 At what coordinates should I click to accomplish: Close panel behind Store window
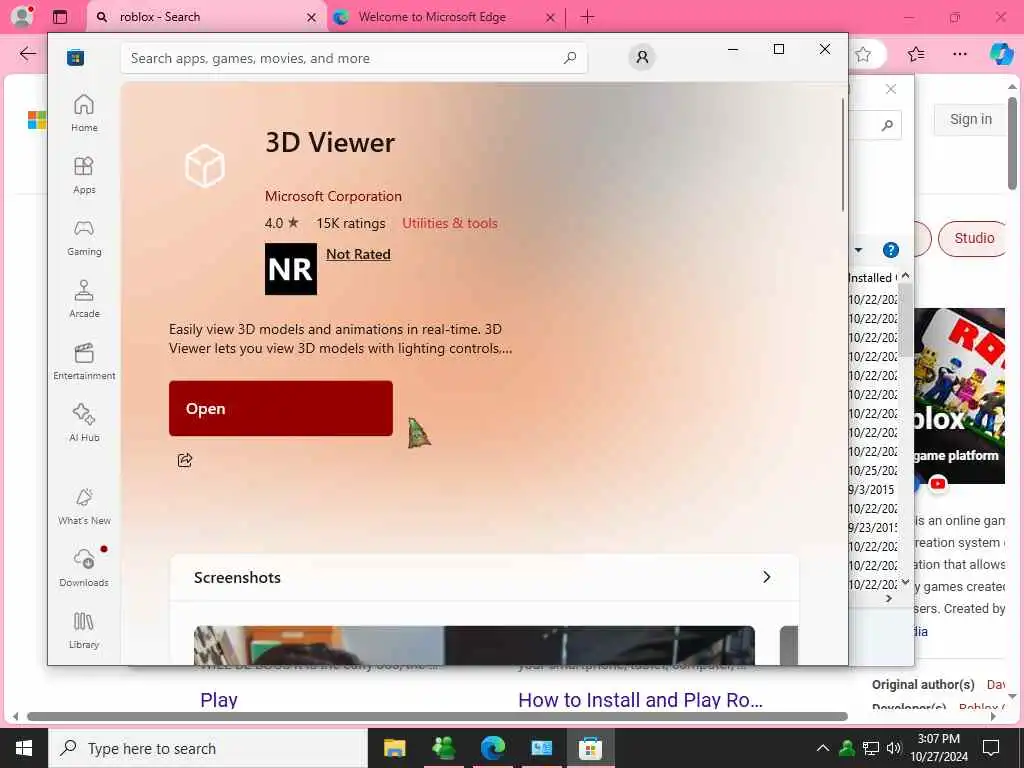click(891, 89)
